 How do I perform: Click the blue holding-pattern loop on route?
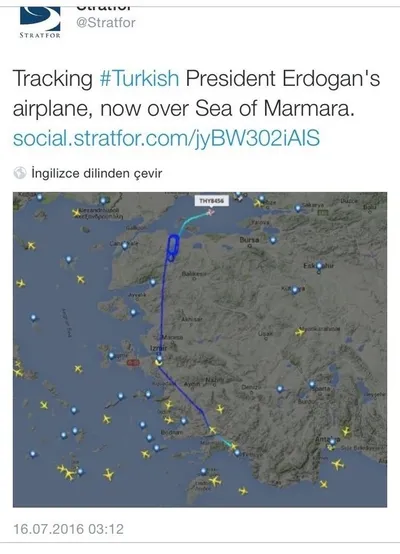173,247
